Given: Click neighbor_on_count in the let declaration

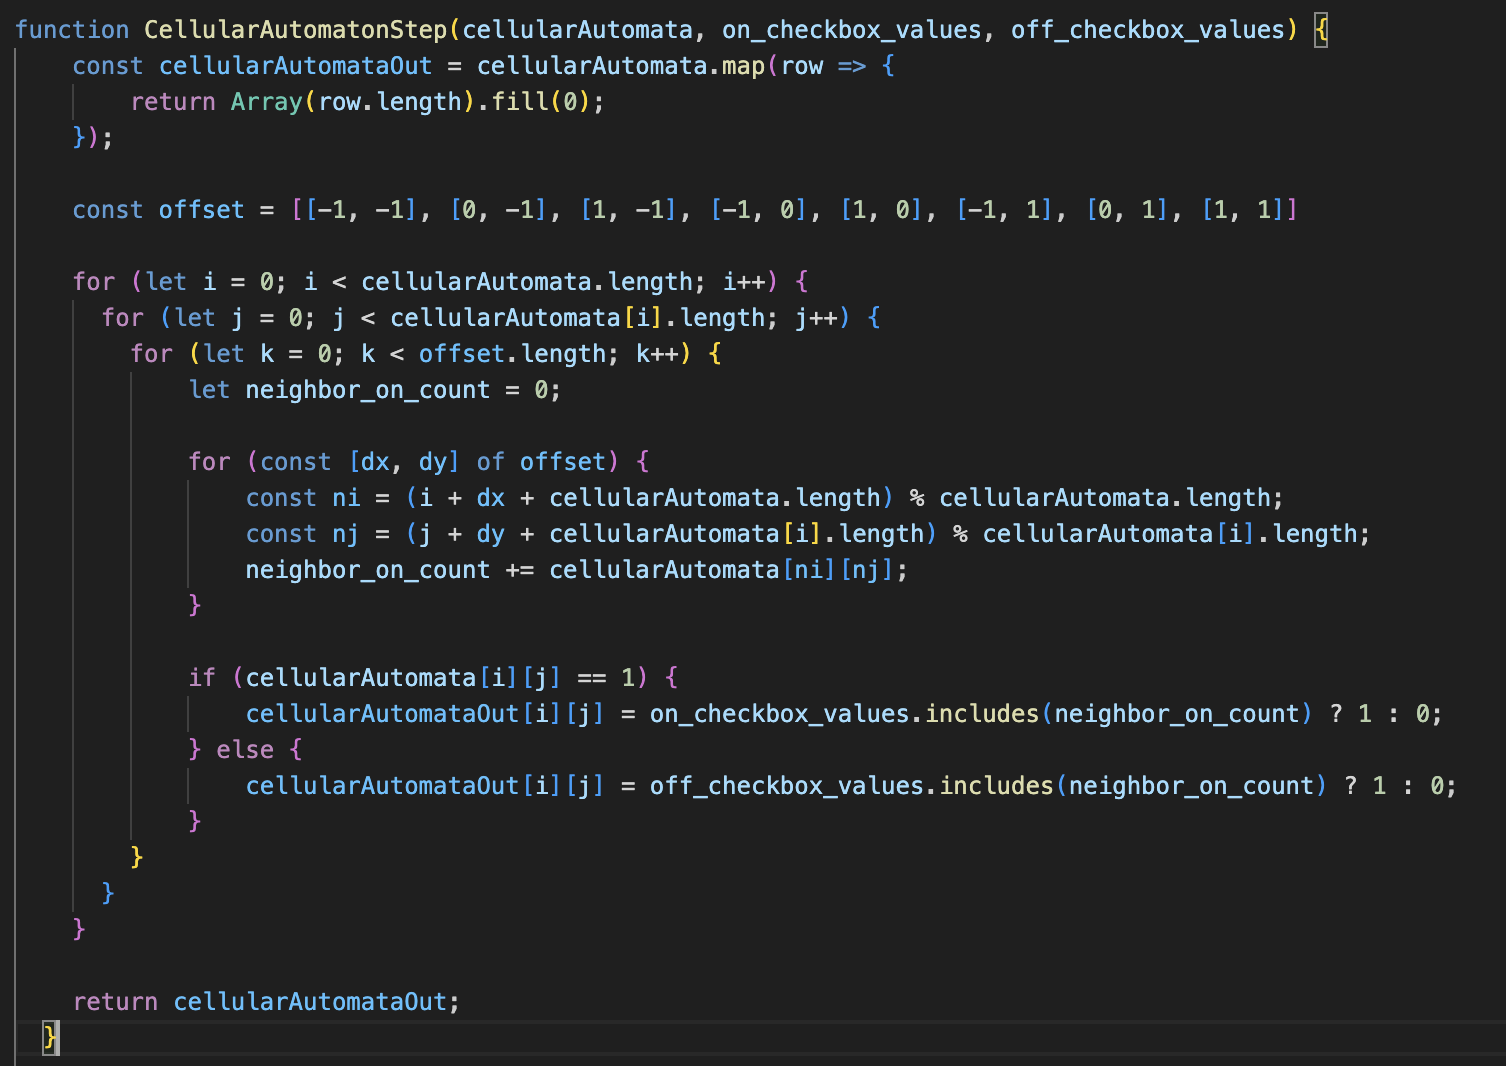Looking at the screenshot, I should (x=367, y=390).
